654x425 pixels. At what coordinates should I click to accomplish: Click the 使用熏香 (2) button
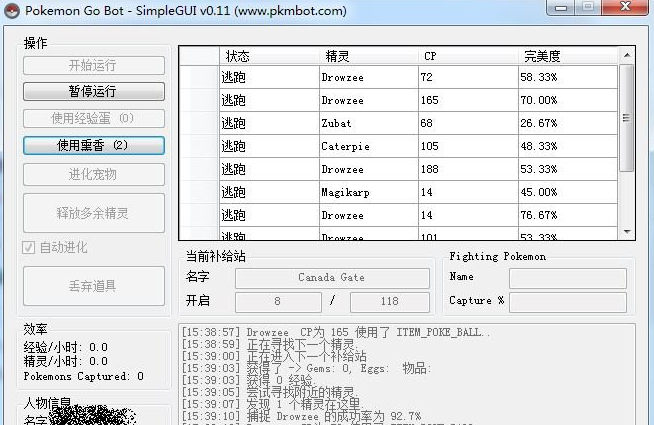(94, 146)
